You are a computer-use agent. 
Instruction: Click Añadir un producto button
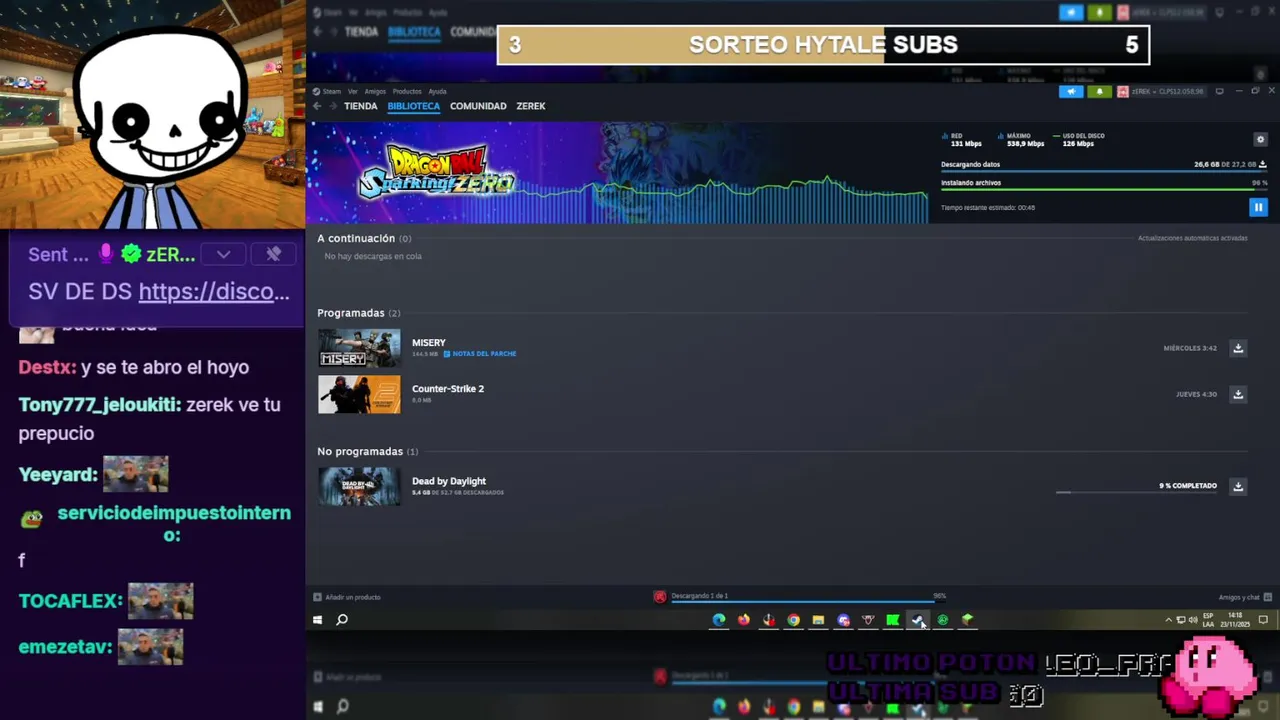(347, 597)
